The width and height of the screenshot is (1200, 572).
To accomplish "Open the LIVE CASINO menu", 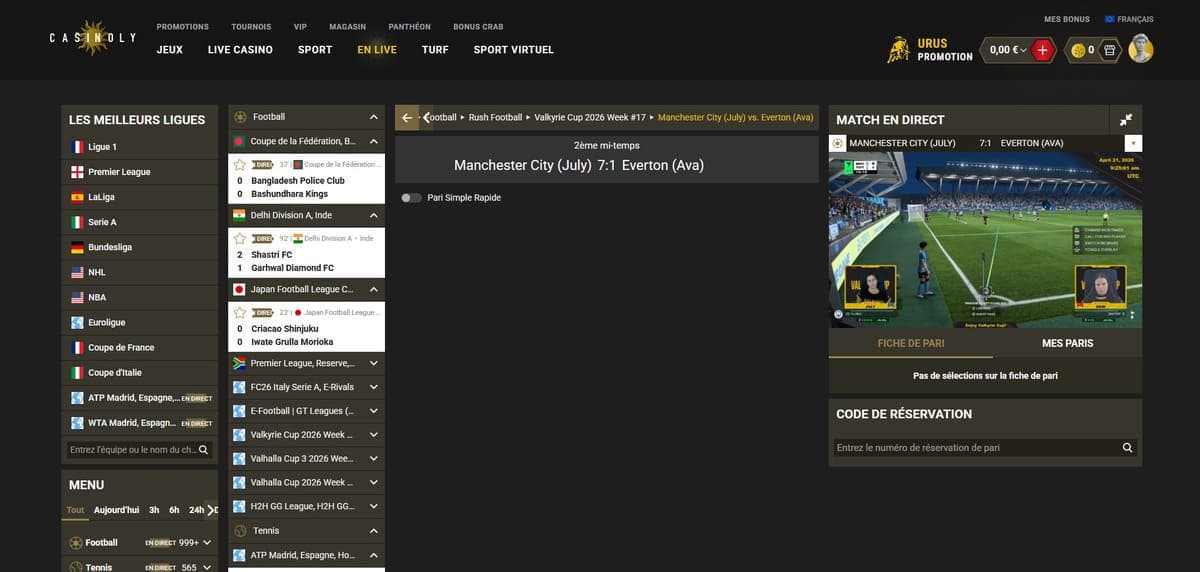I will 240,49.
